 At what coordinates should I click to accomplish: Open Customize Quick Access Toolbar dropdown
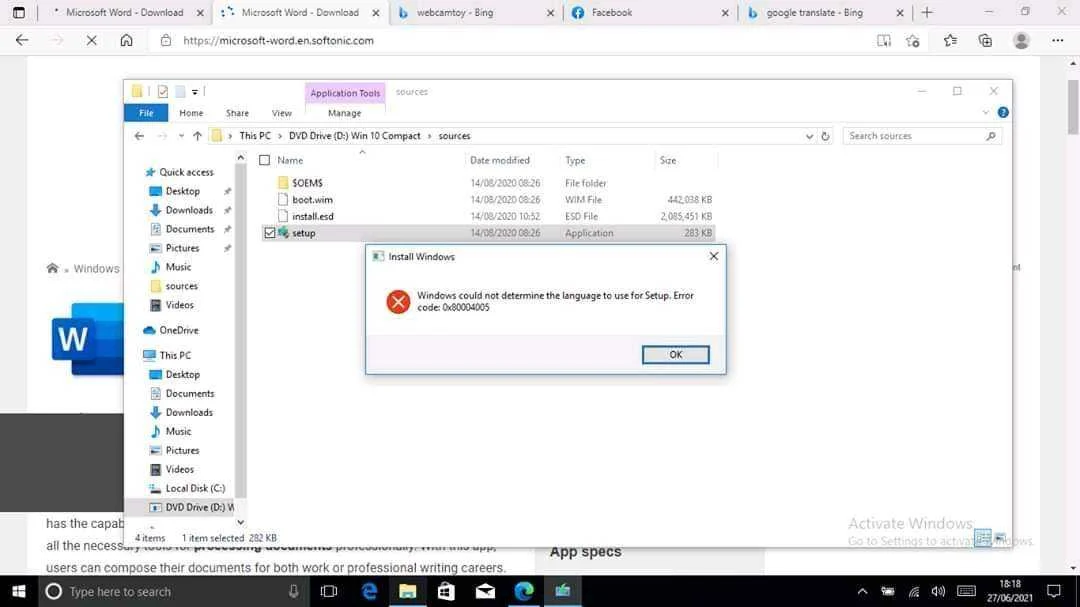(195, 92)
